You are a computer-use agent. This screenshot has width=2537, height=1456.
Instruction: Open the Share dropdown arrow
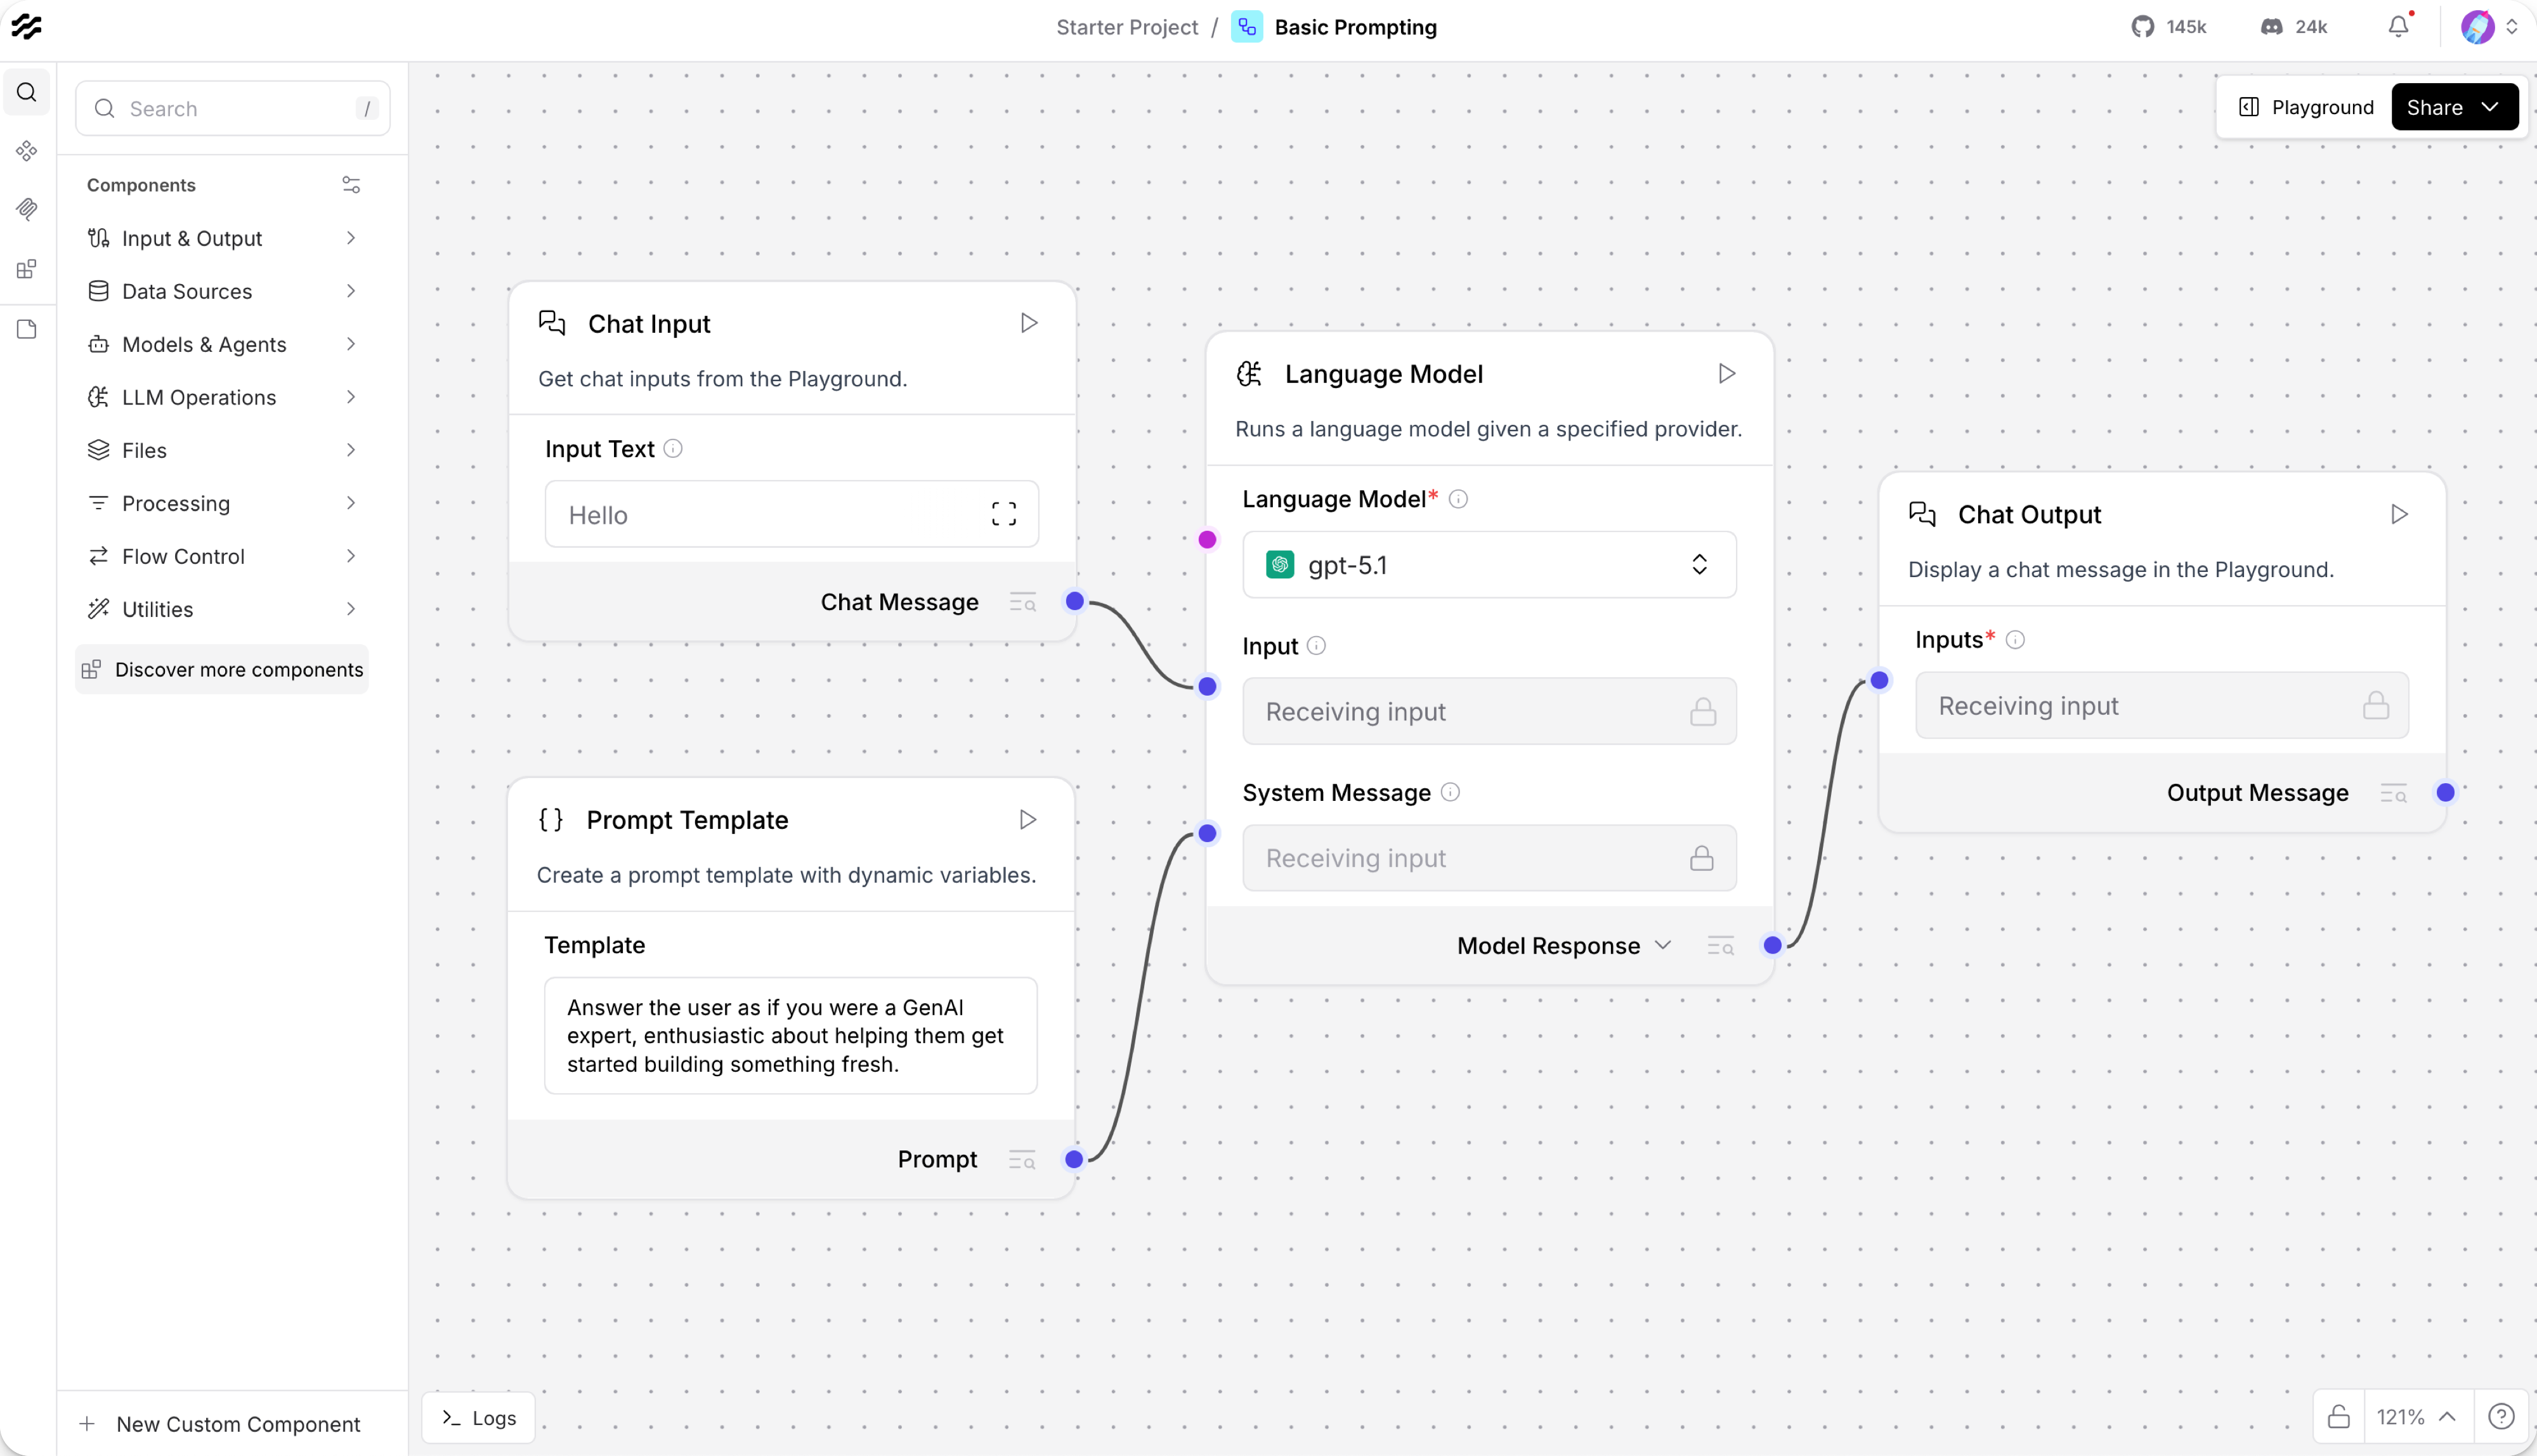click(x=2491, y=107)
